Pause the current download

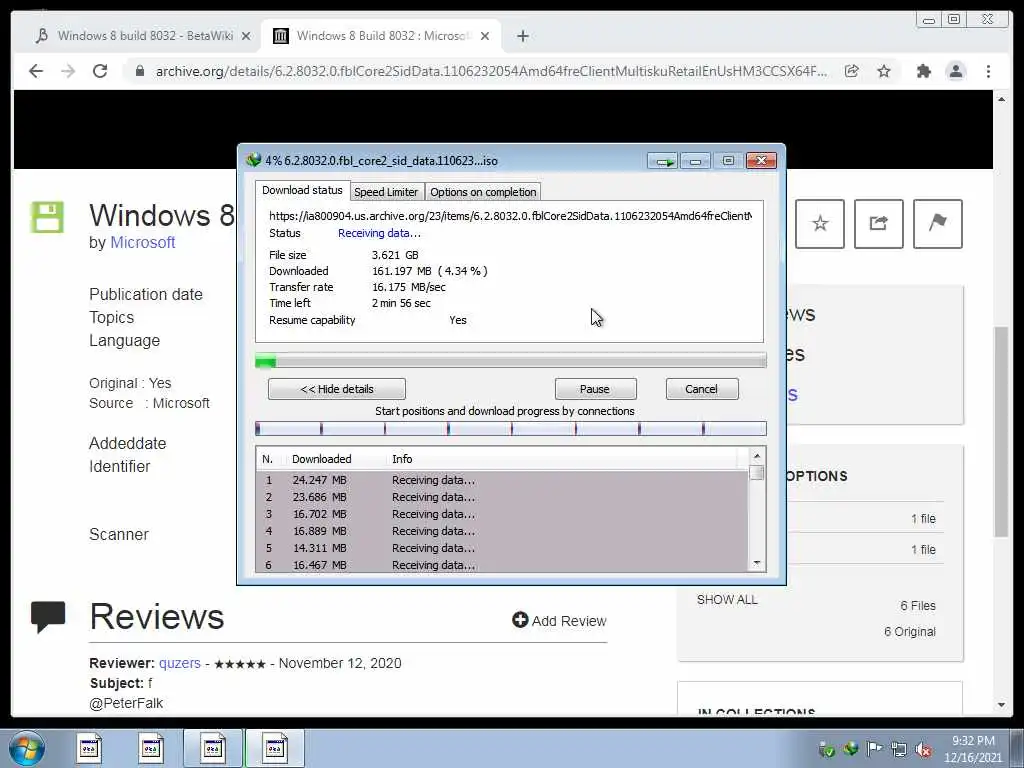tap(595, 389)
